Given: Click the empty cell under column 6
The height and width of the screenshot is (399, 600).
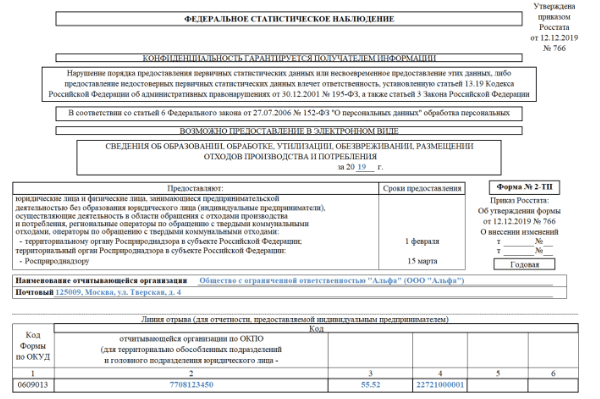Looking at the screenshot, I should pos(553,385).
